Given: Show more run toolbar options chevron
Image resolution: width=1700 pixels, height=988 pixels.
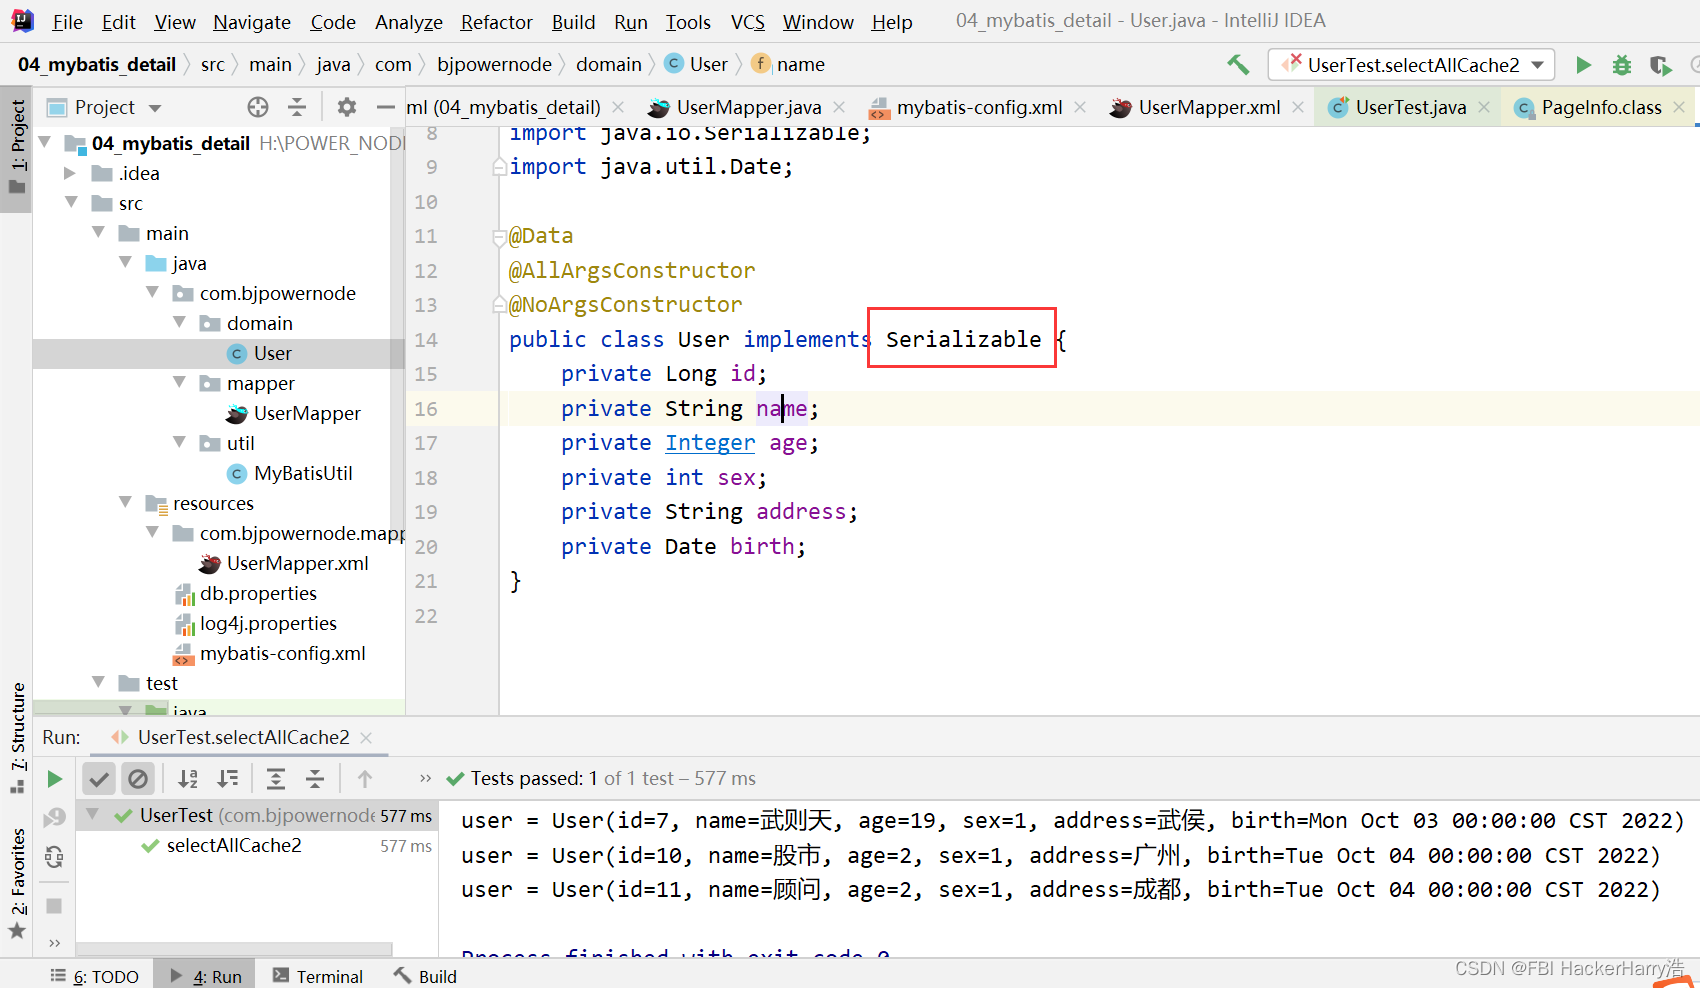Looking at the screenshot, I should (425, 779).
